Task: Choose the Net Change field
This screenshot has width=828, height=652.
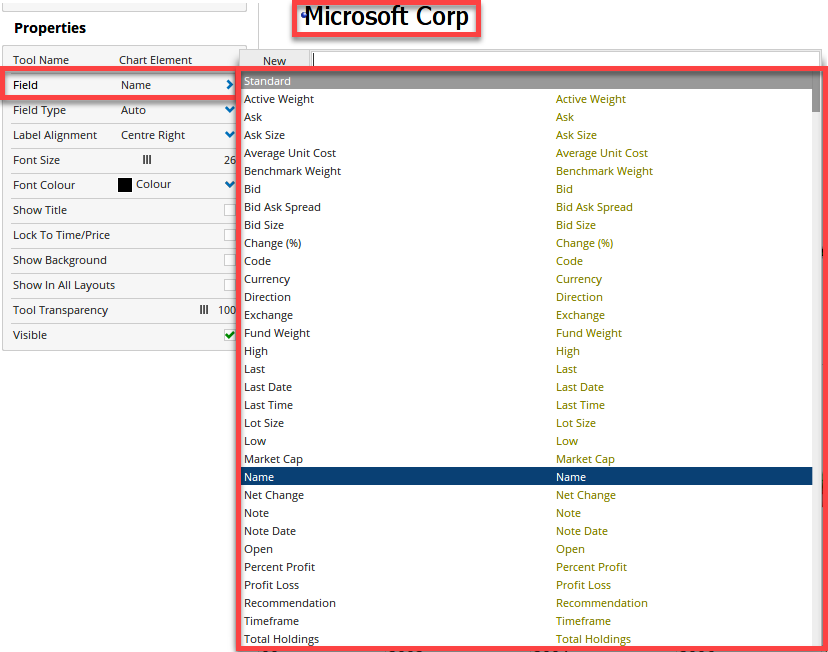Action: click(526, 495)
